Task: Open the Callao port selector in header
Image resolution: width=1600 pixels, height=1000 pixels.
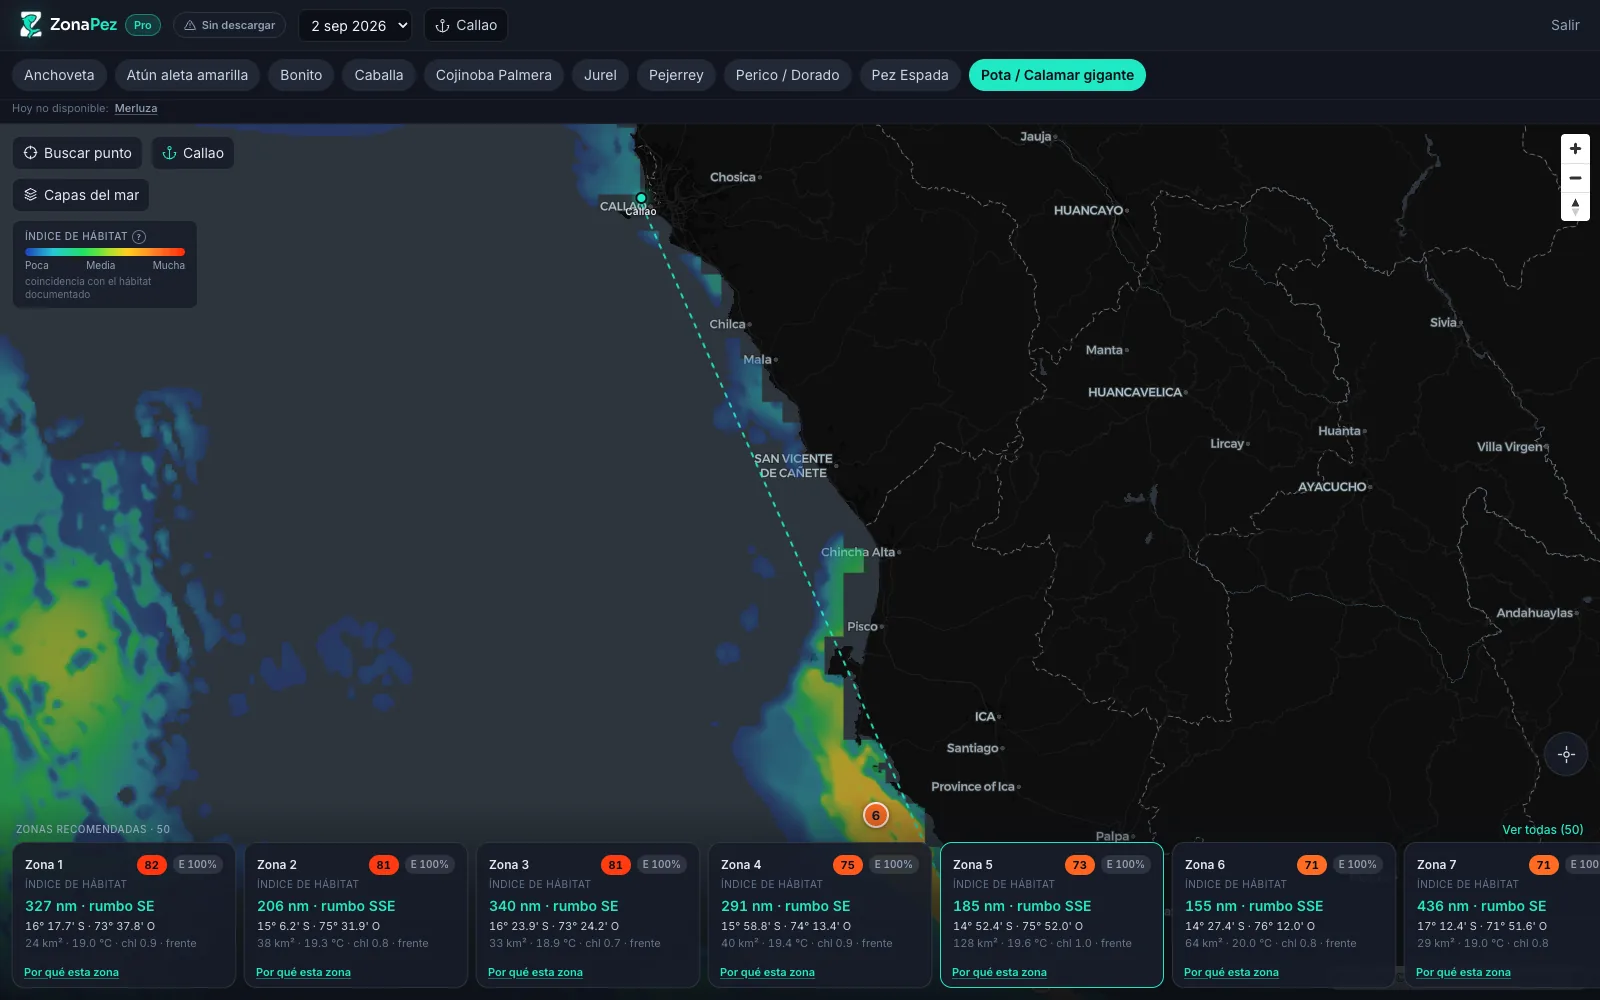Action: pos(466,25)
